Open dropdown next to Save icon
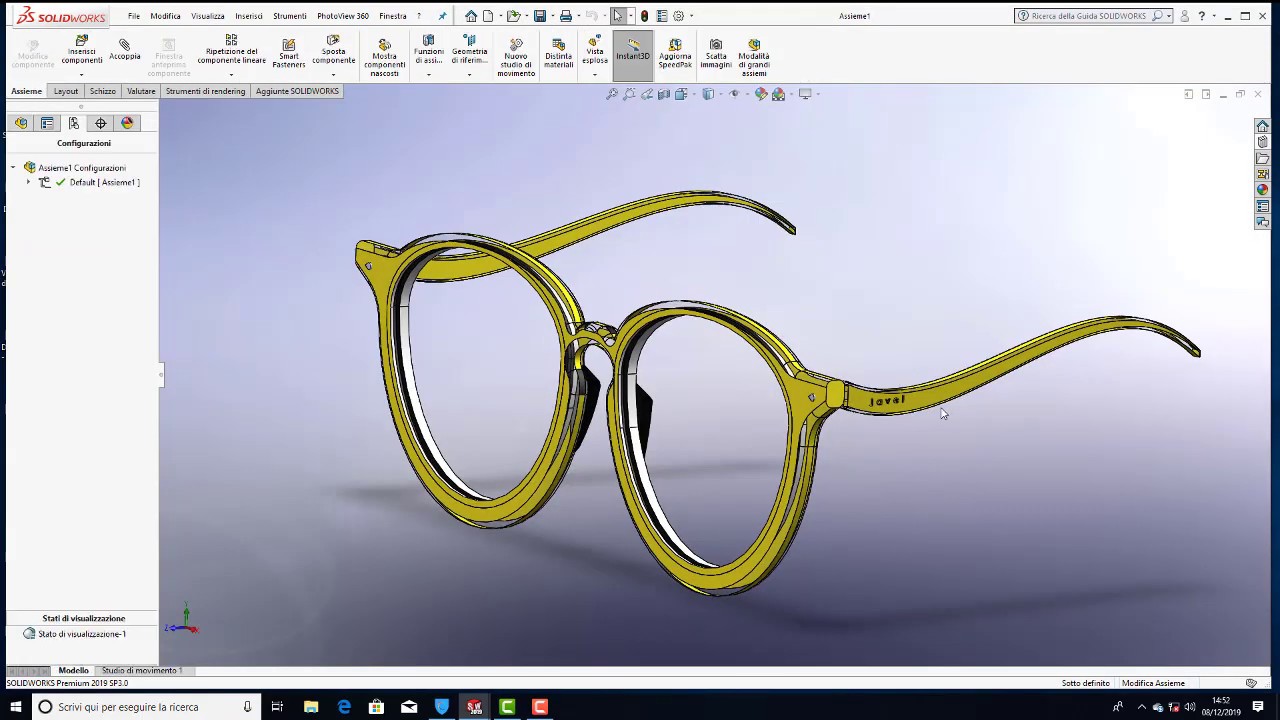This screenshot has width=1280, height=720. pos(552,16)
